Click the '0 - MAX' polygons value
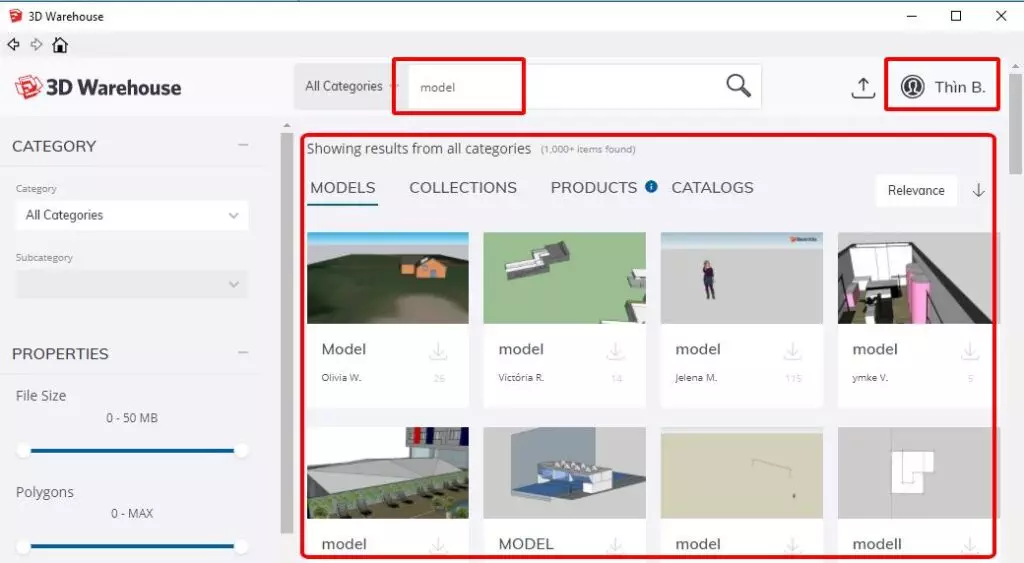1024x563 pixels. (132, 513)
